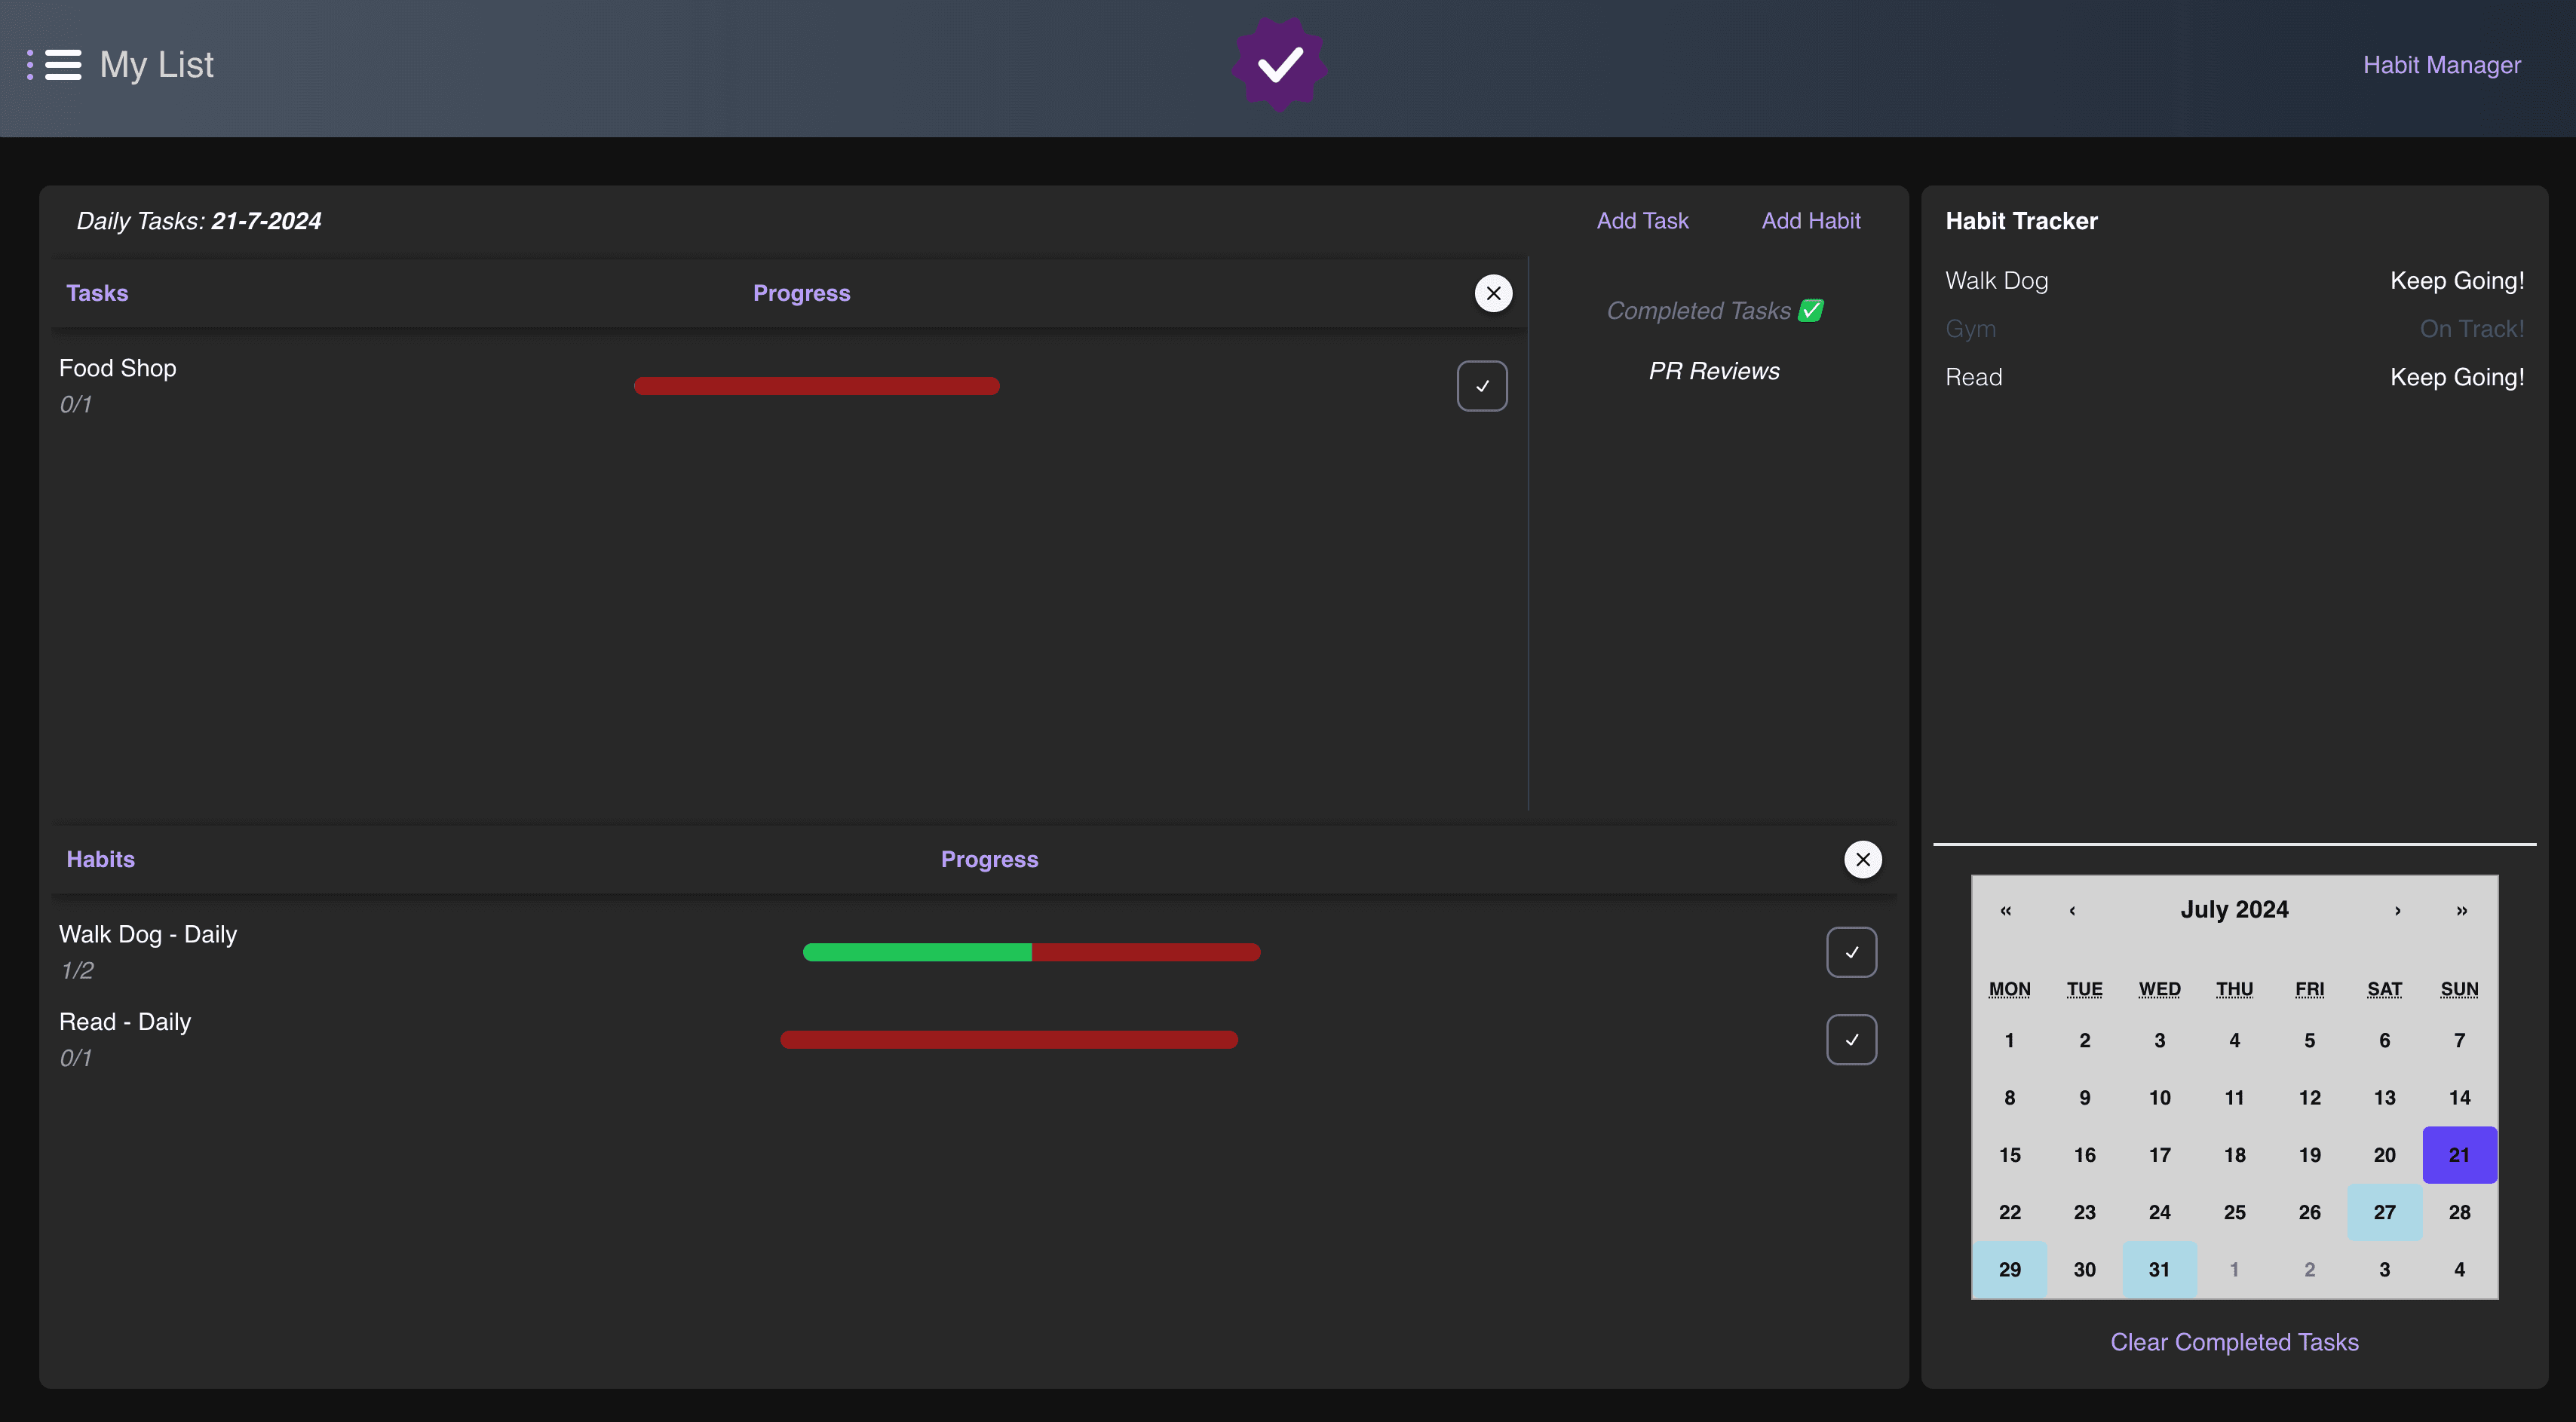Close the Tasks section with X button
This screenshot has width=2576, height=1422.
point(1493,293)
